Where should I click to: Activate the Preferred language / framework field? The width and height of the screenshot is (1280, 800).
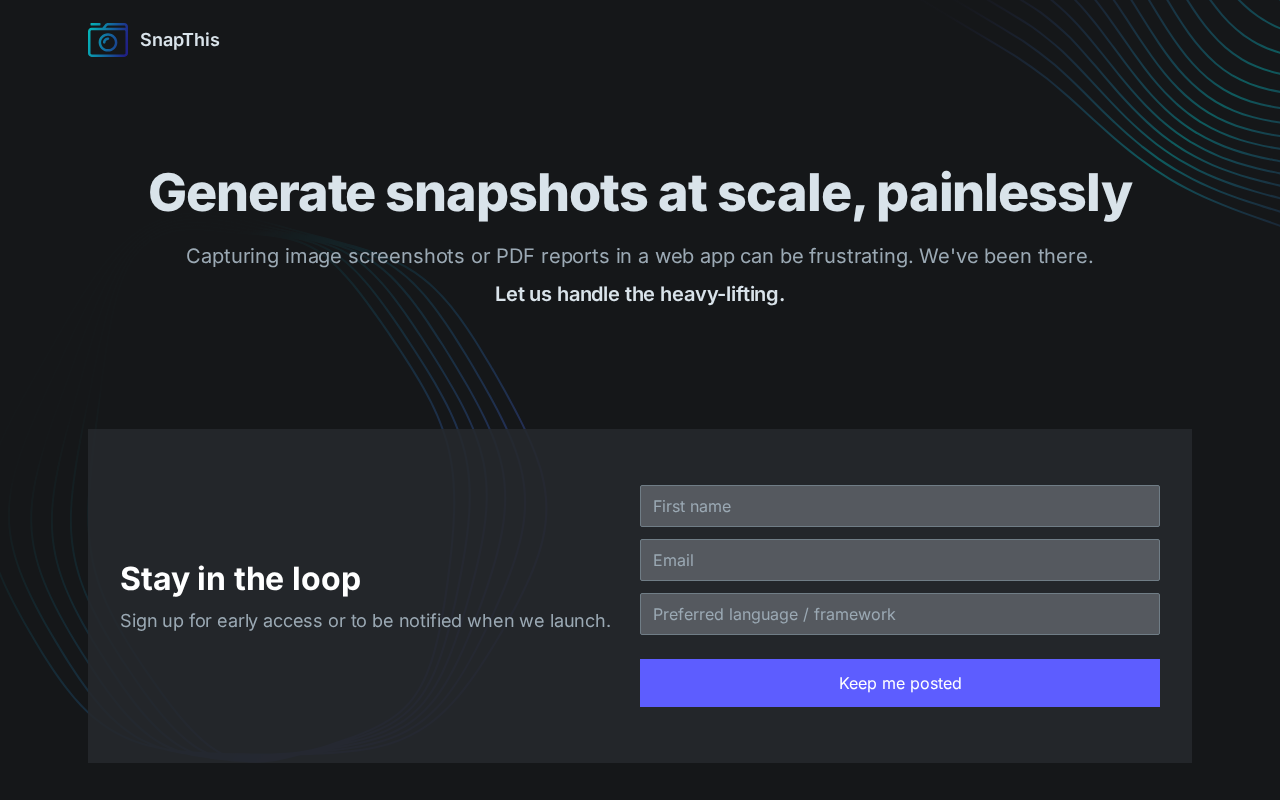click(x=900, y=614)
